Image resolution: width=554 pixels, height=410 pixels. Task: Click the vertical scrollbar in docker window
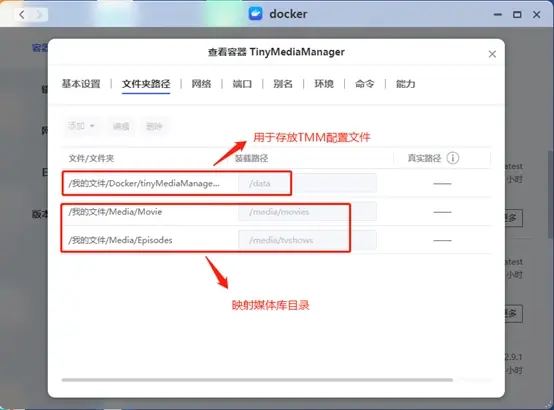click(550, 194)
